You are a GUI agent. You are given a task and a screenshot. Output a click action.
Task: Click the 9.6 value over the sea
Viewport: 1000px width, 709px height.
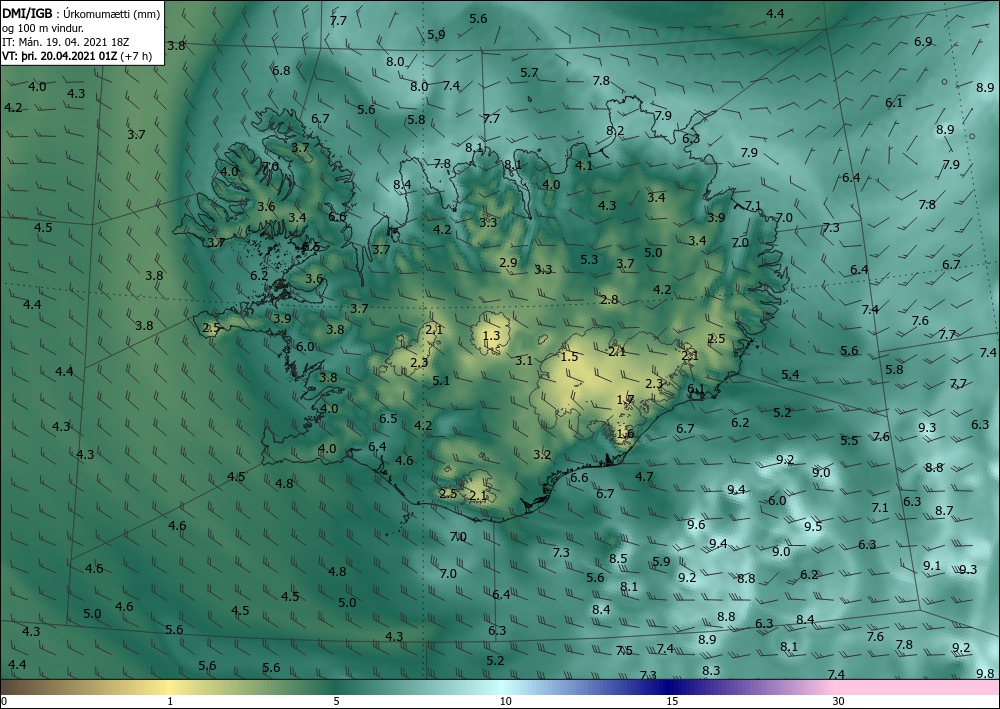pos(696,524)
